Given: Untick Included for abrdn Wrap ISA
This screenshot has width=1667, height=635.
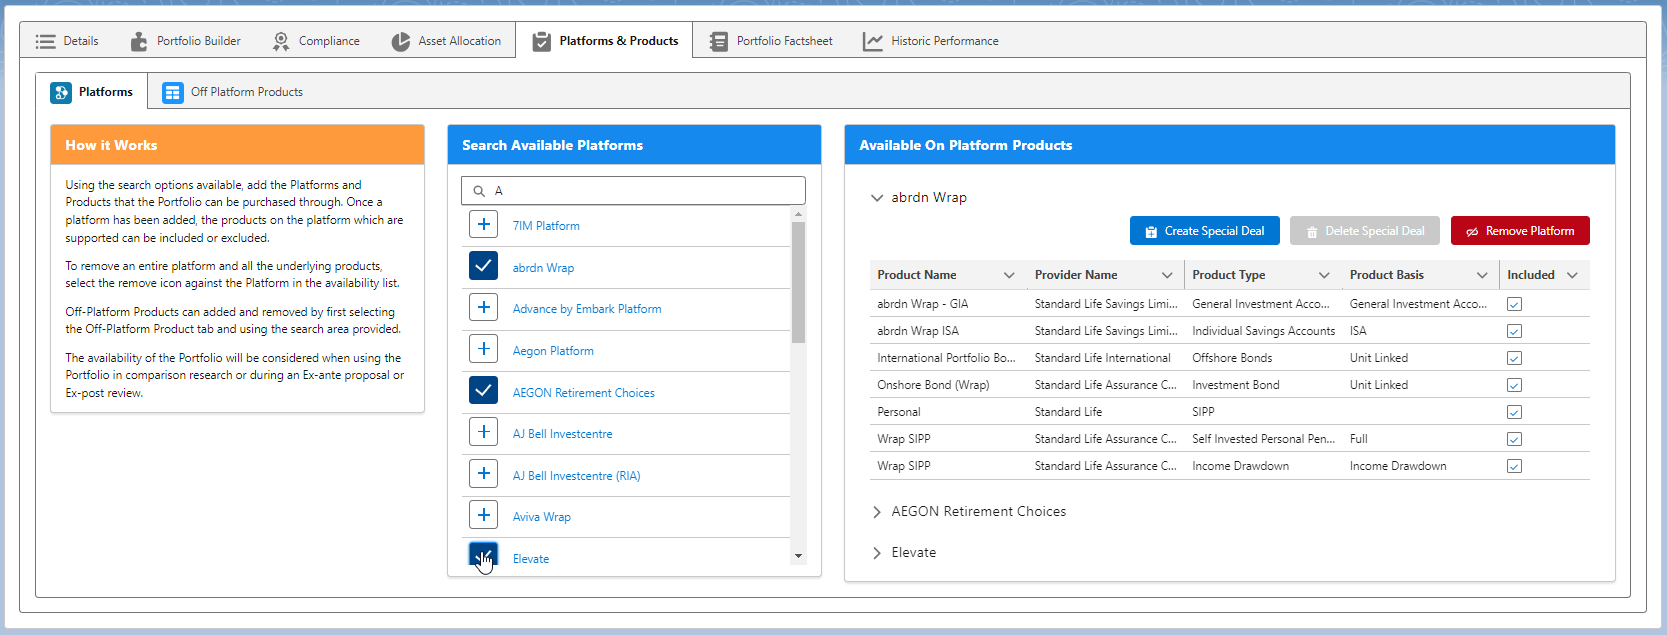Looking at the screenshot, I should coord(1514,331).
